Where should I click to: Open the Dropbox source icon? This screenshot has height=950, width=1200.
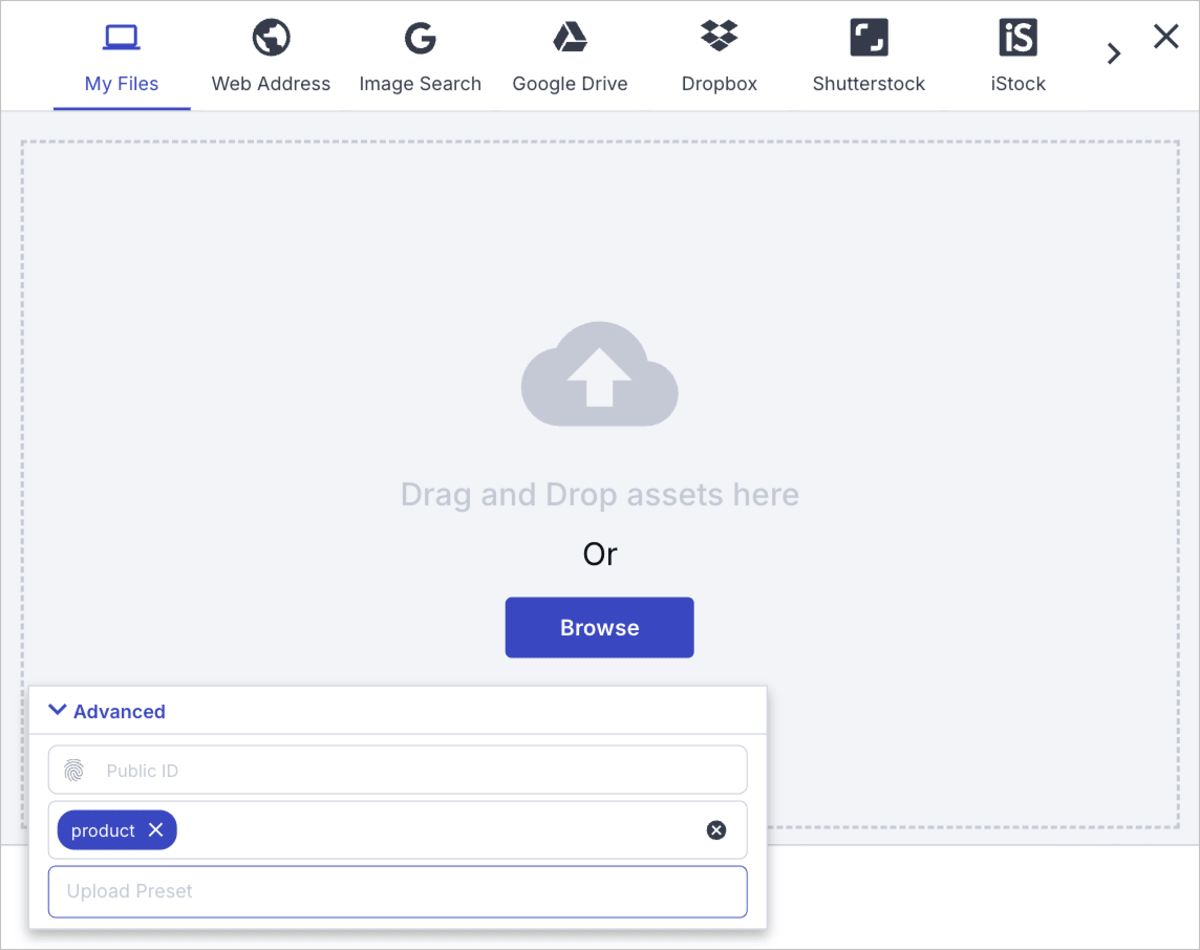719,37
